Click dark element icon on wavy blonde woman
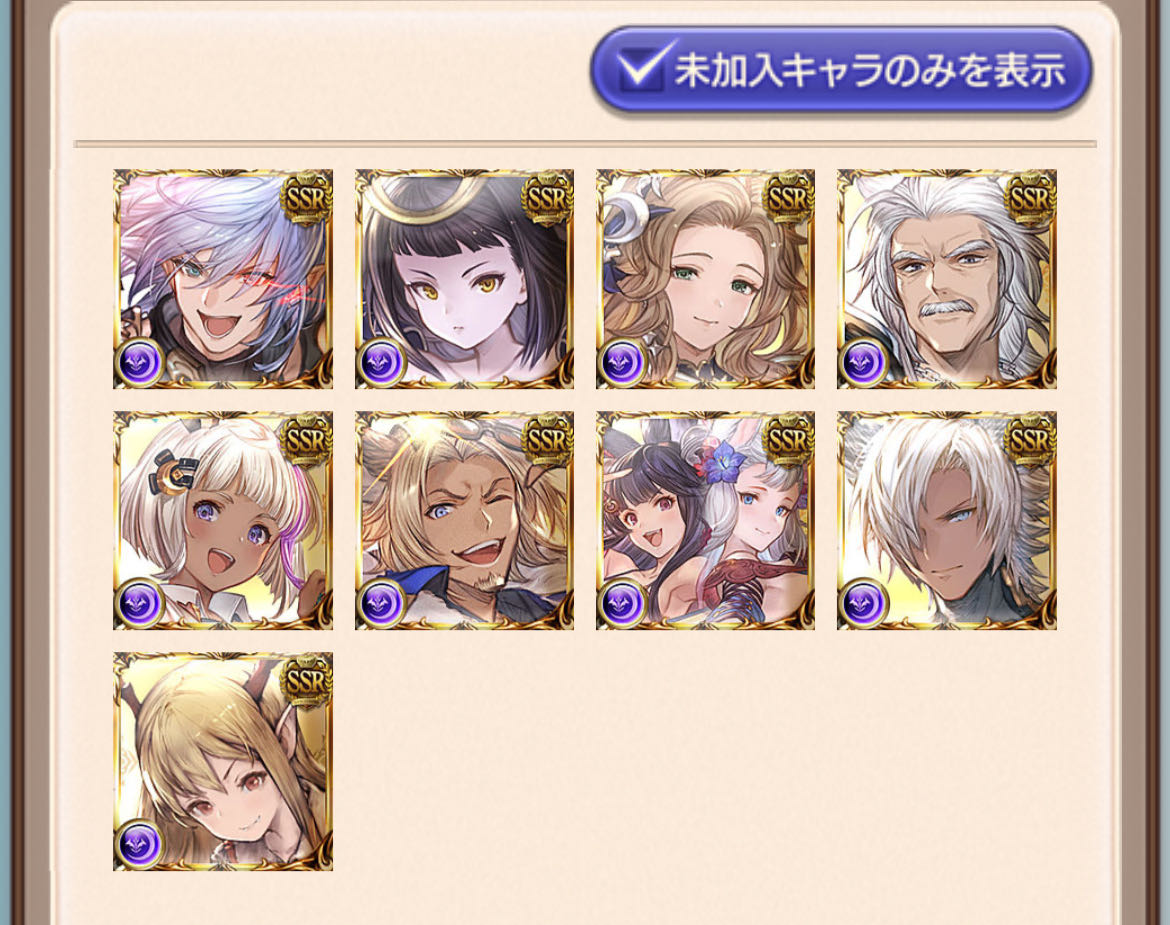The height and width of the screenshot is (925, 1170). coord(622,362)
